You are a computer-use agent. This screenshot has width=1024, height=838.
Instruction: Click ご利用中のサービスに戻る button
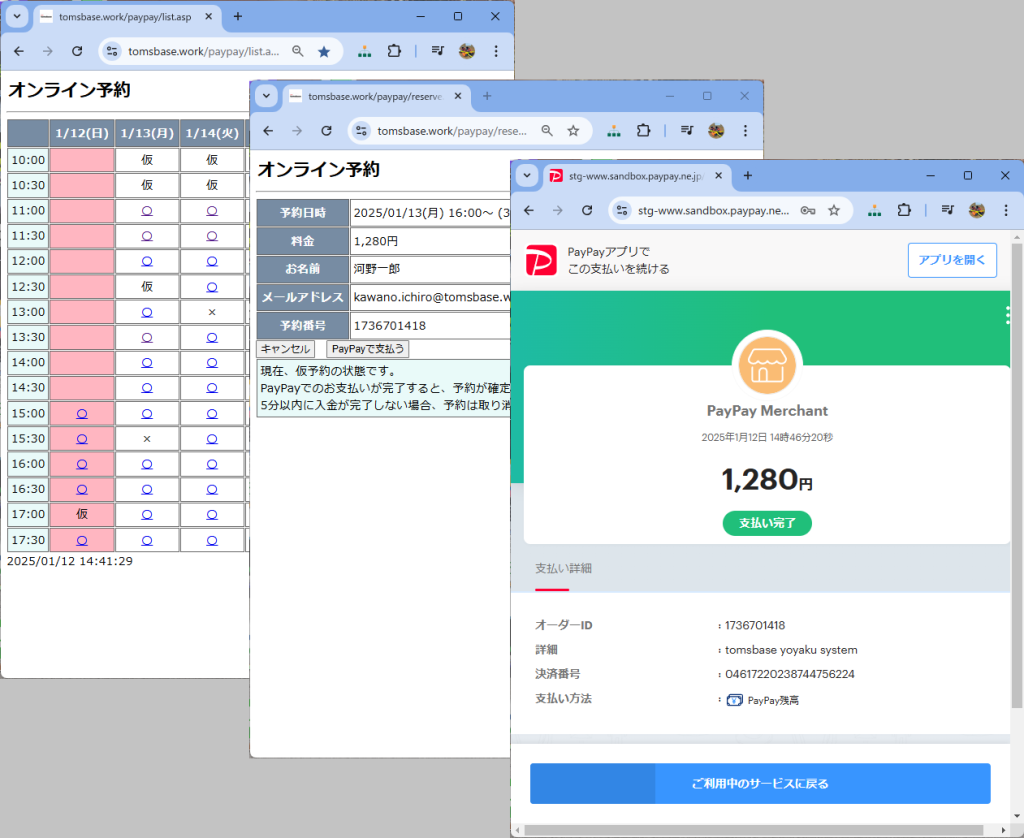click(760, 783)
